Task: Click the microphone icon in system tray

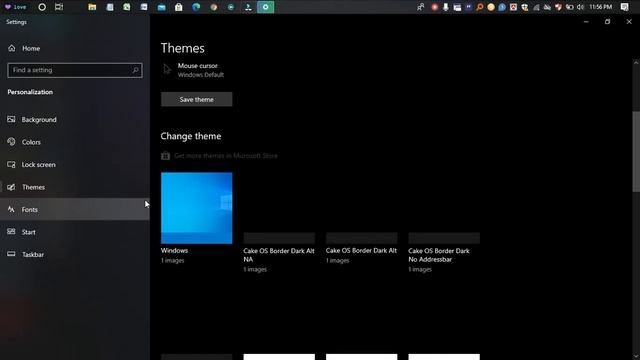Action: pyautogui.click(x=446, y=7)
